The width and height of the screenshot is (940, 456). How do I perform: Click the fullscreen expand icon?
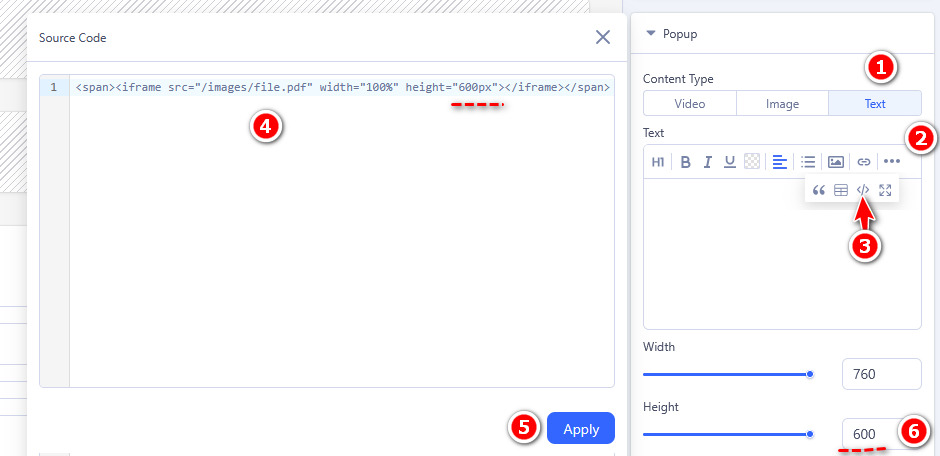(885, 191)
